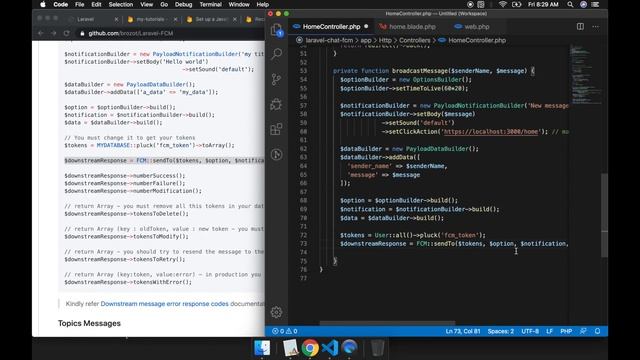
Task: Click the broadcastMessage function name
Action: (419, 71)
